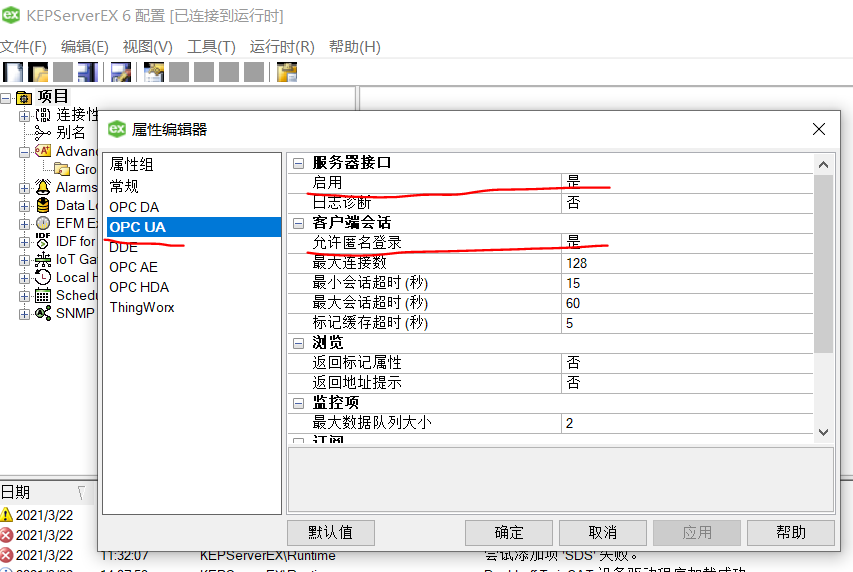
Task: Click the ex logo in 属性编辑器 dialog title
Action: [x=117, y=129]
